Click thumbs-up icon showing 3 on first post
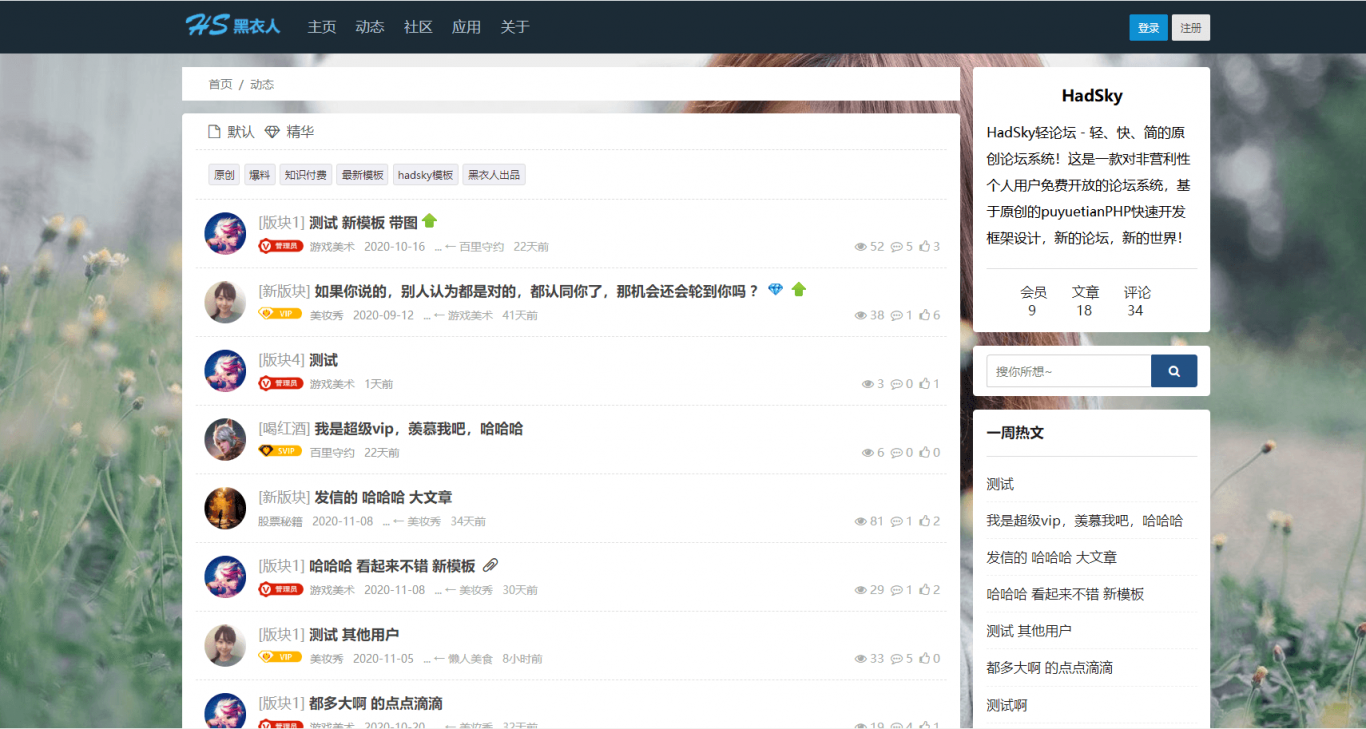 click(925, 247)
